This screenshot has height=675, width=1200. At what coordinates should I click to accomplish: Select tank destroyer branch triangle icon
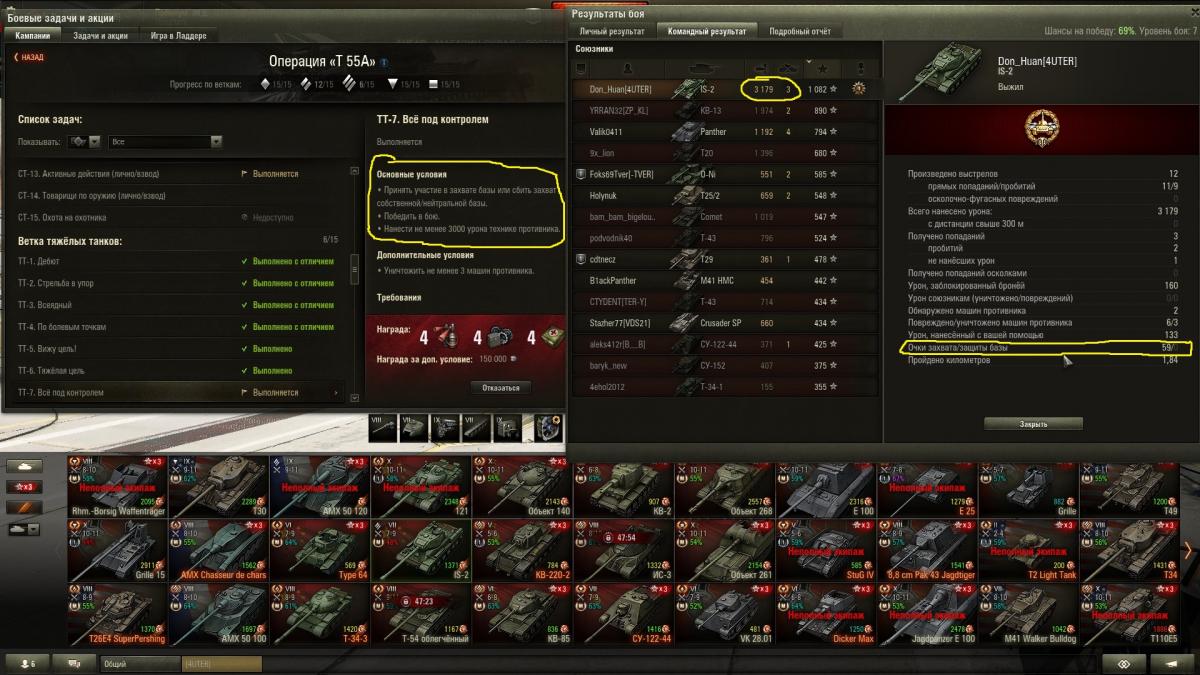[x=393, y=84]
